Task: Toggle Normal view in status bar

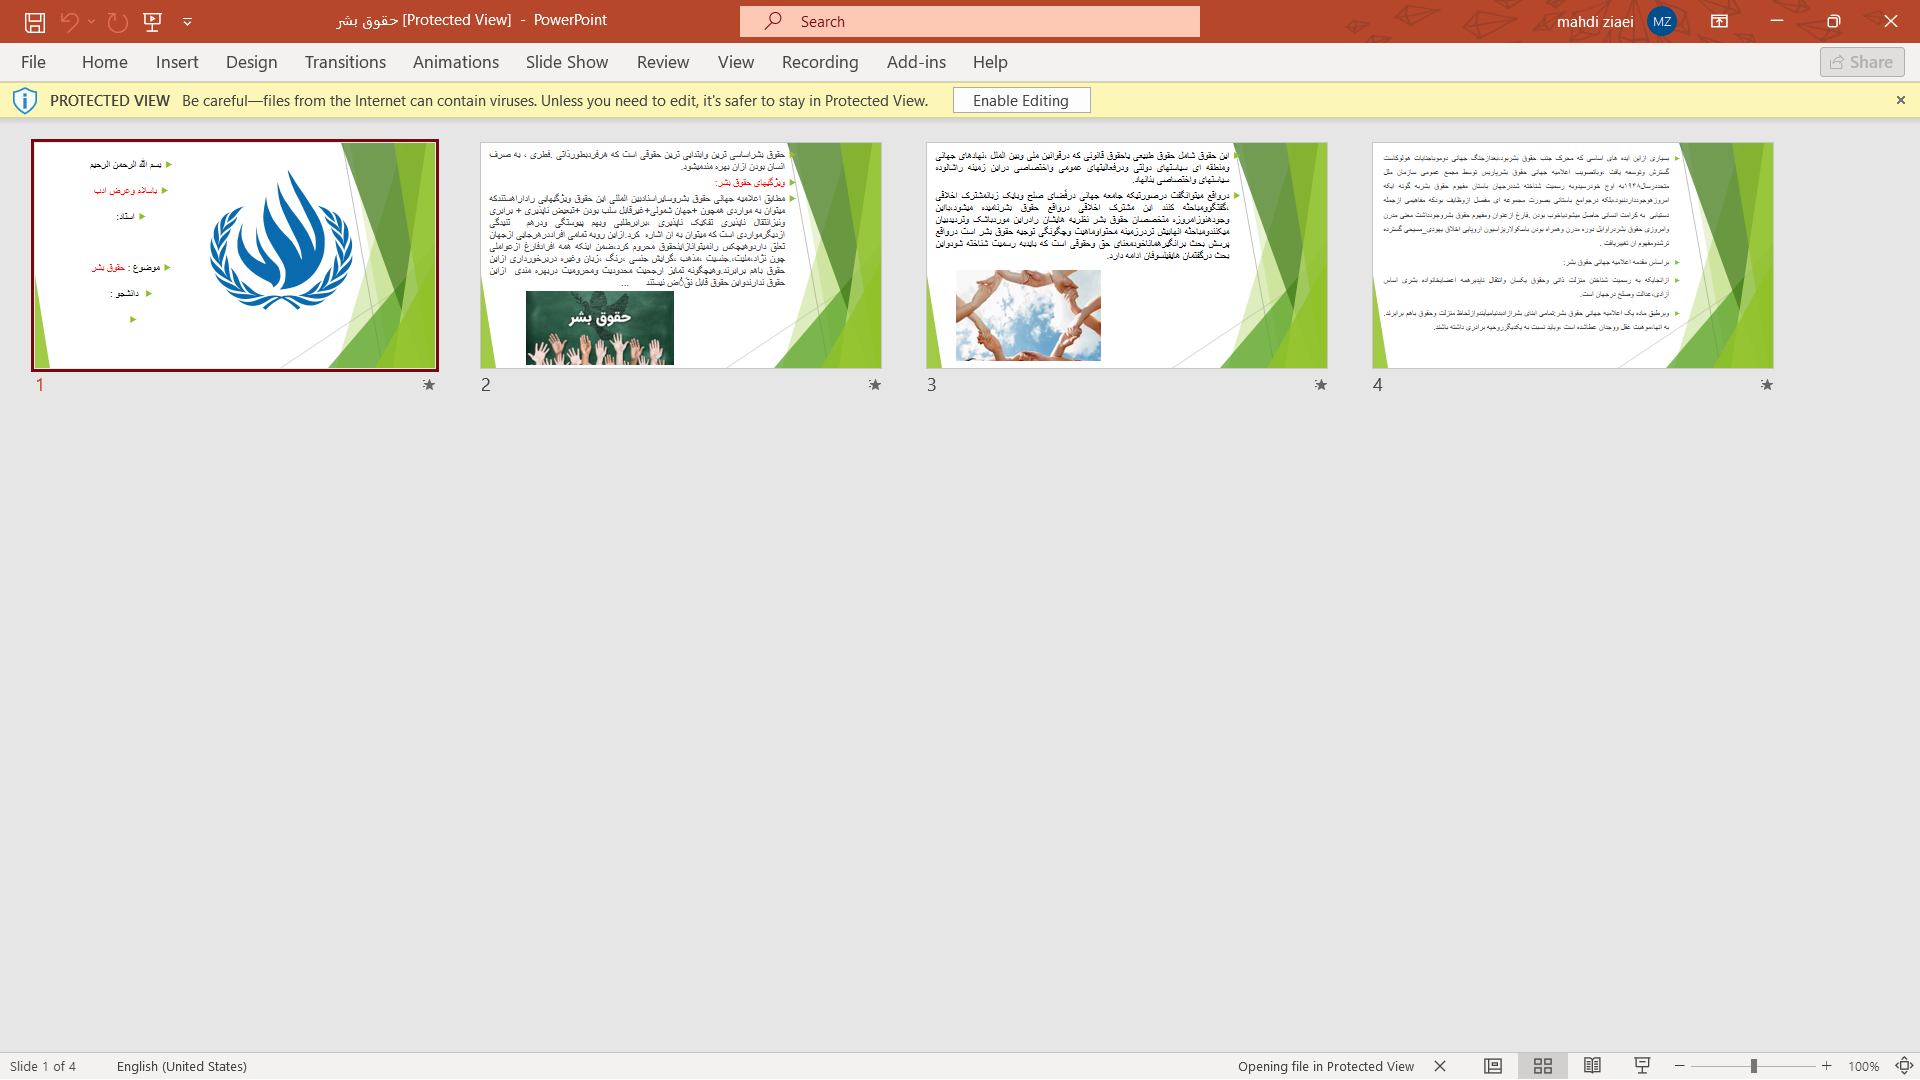Action: click(x=1493, y=1065)
